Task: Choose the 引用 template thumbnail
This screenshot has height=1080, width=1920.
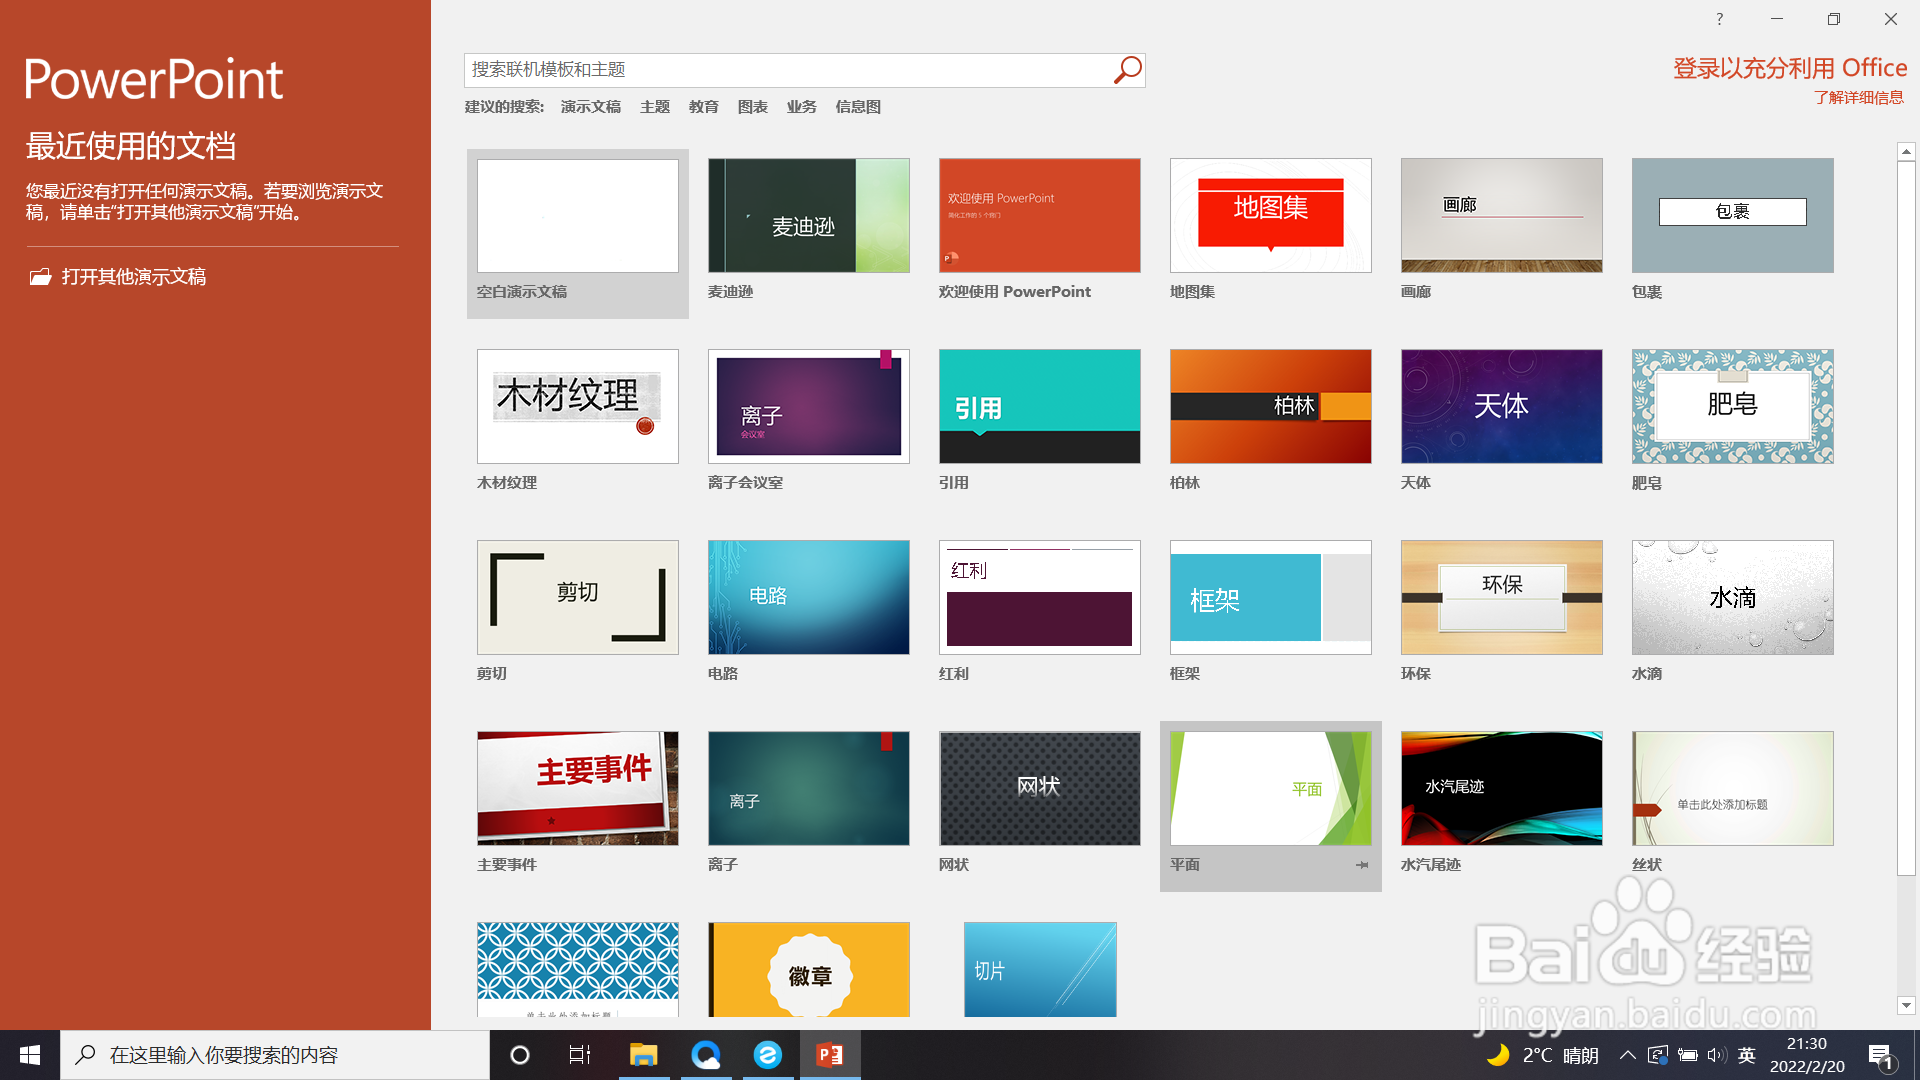Action: [1040, 407]
